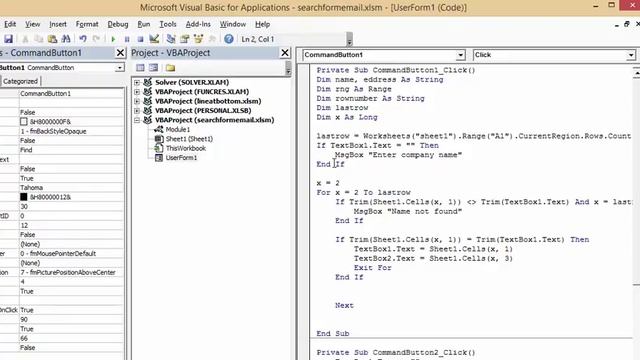Open the Run menu
This screenshot has width=640, height=360.
tap(144, 24)
